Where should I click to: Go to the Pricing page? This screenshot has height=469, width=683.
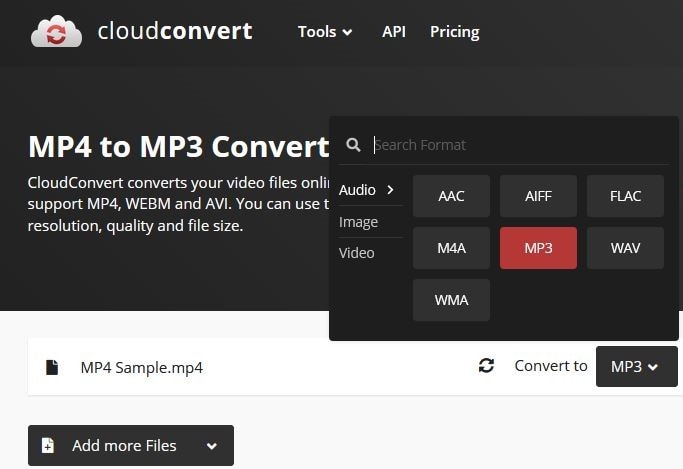point(455,32)
